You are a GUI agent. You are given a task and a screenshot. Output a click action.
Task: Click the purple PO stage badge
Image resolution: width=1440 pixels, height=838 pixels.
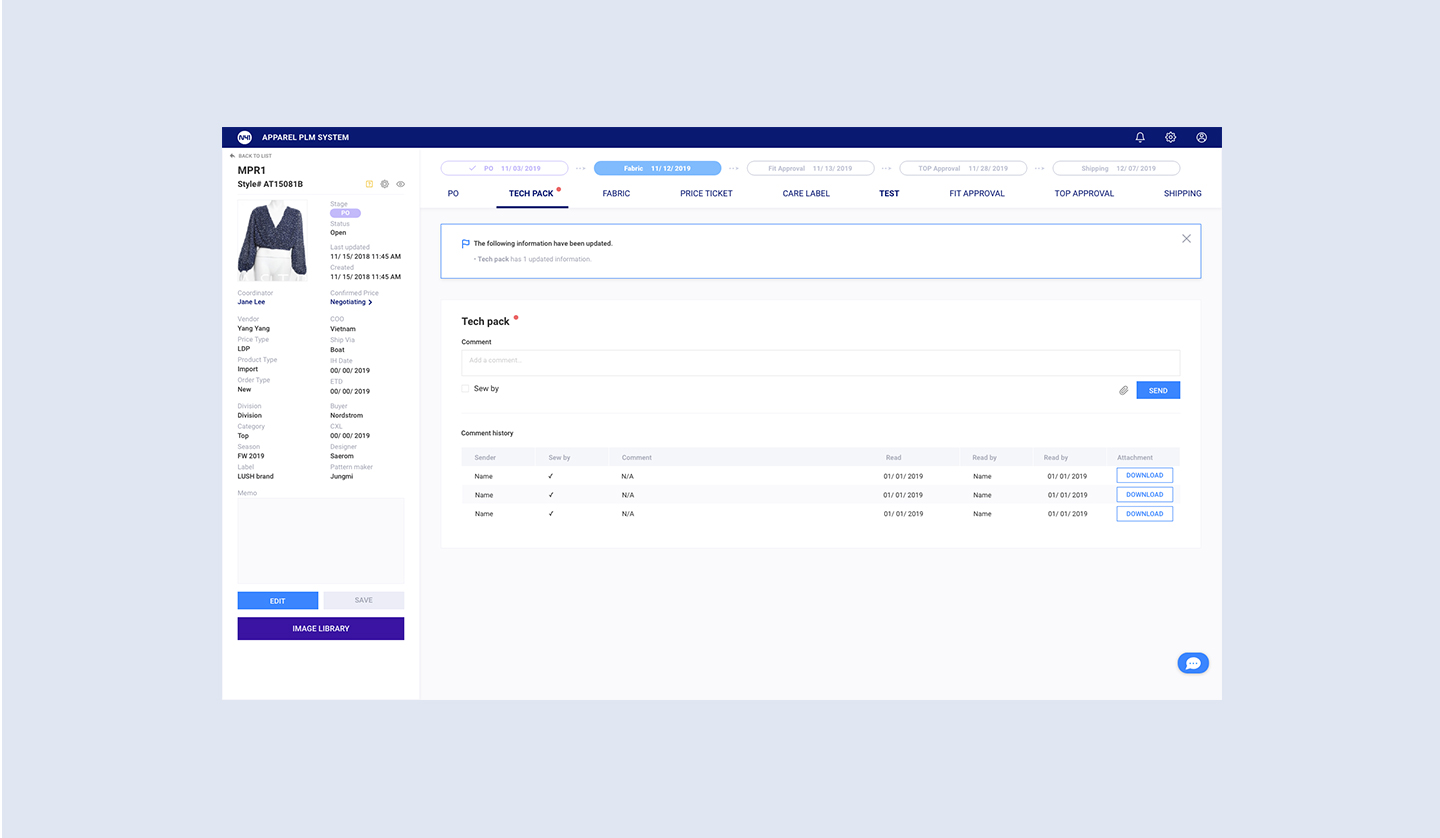click(345, 213)
